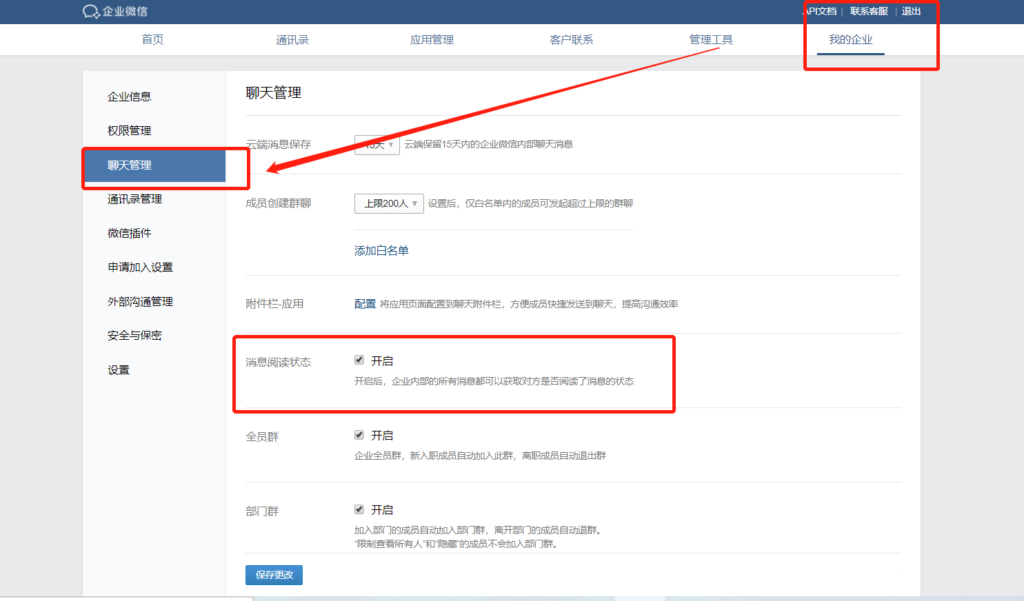Screen dimensions: 1024x601
Task: Switch to the 通讯录 tab
Action: 292,40
